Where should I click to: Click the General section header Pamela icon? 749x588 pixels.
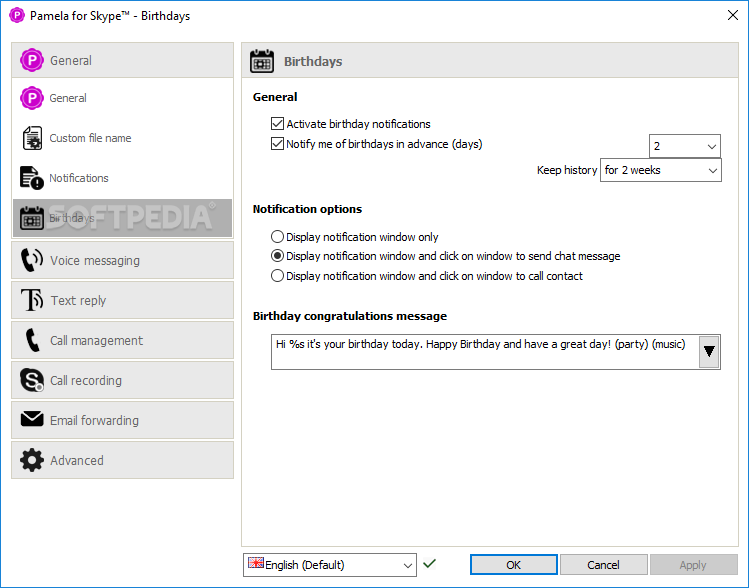(x=32, y=60)
